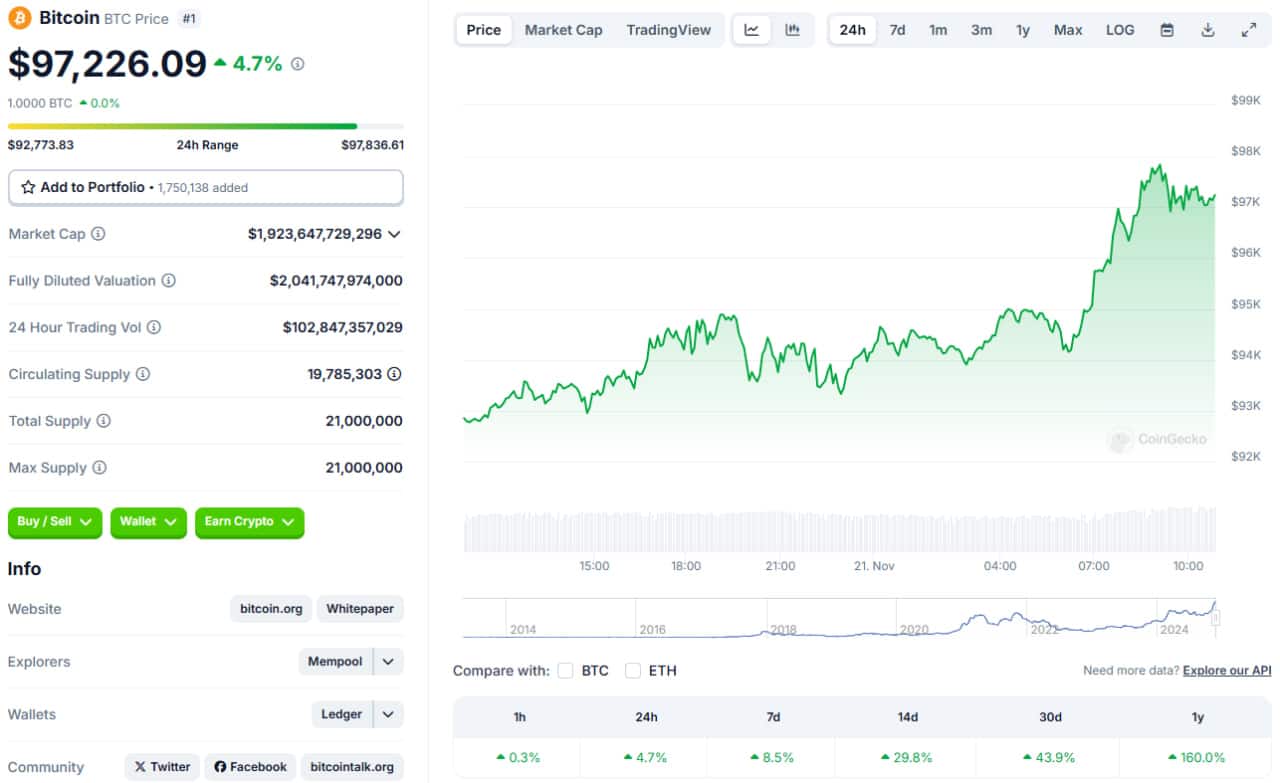Screen dimensions: 1280x783
Task: Toggle ETH comparison checkbox
Action: click(x=633, y=671)
